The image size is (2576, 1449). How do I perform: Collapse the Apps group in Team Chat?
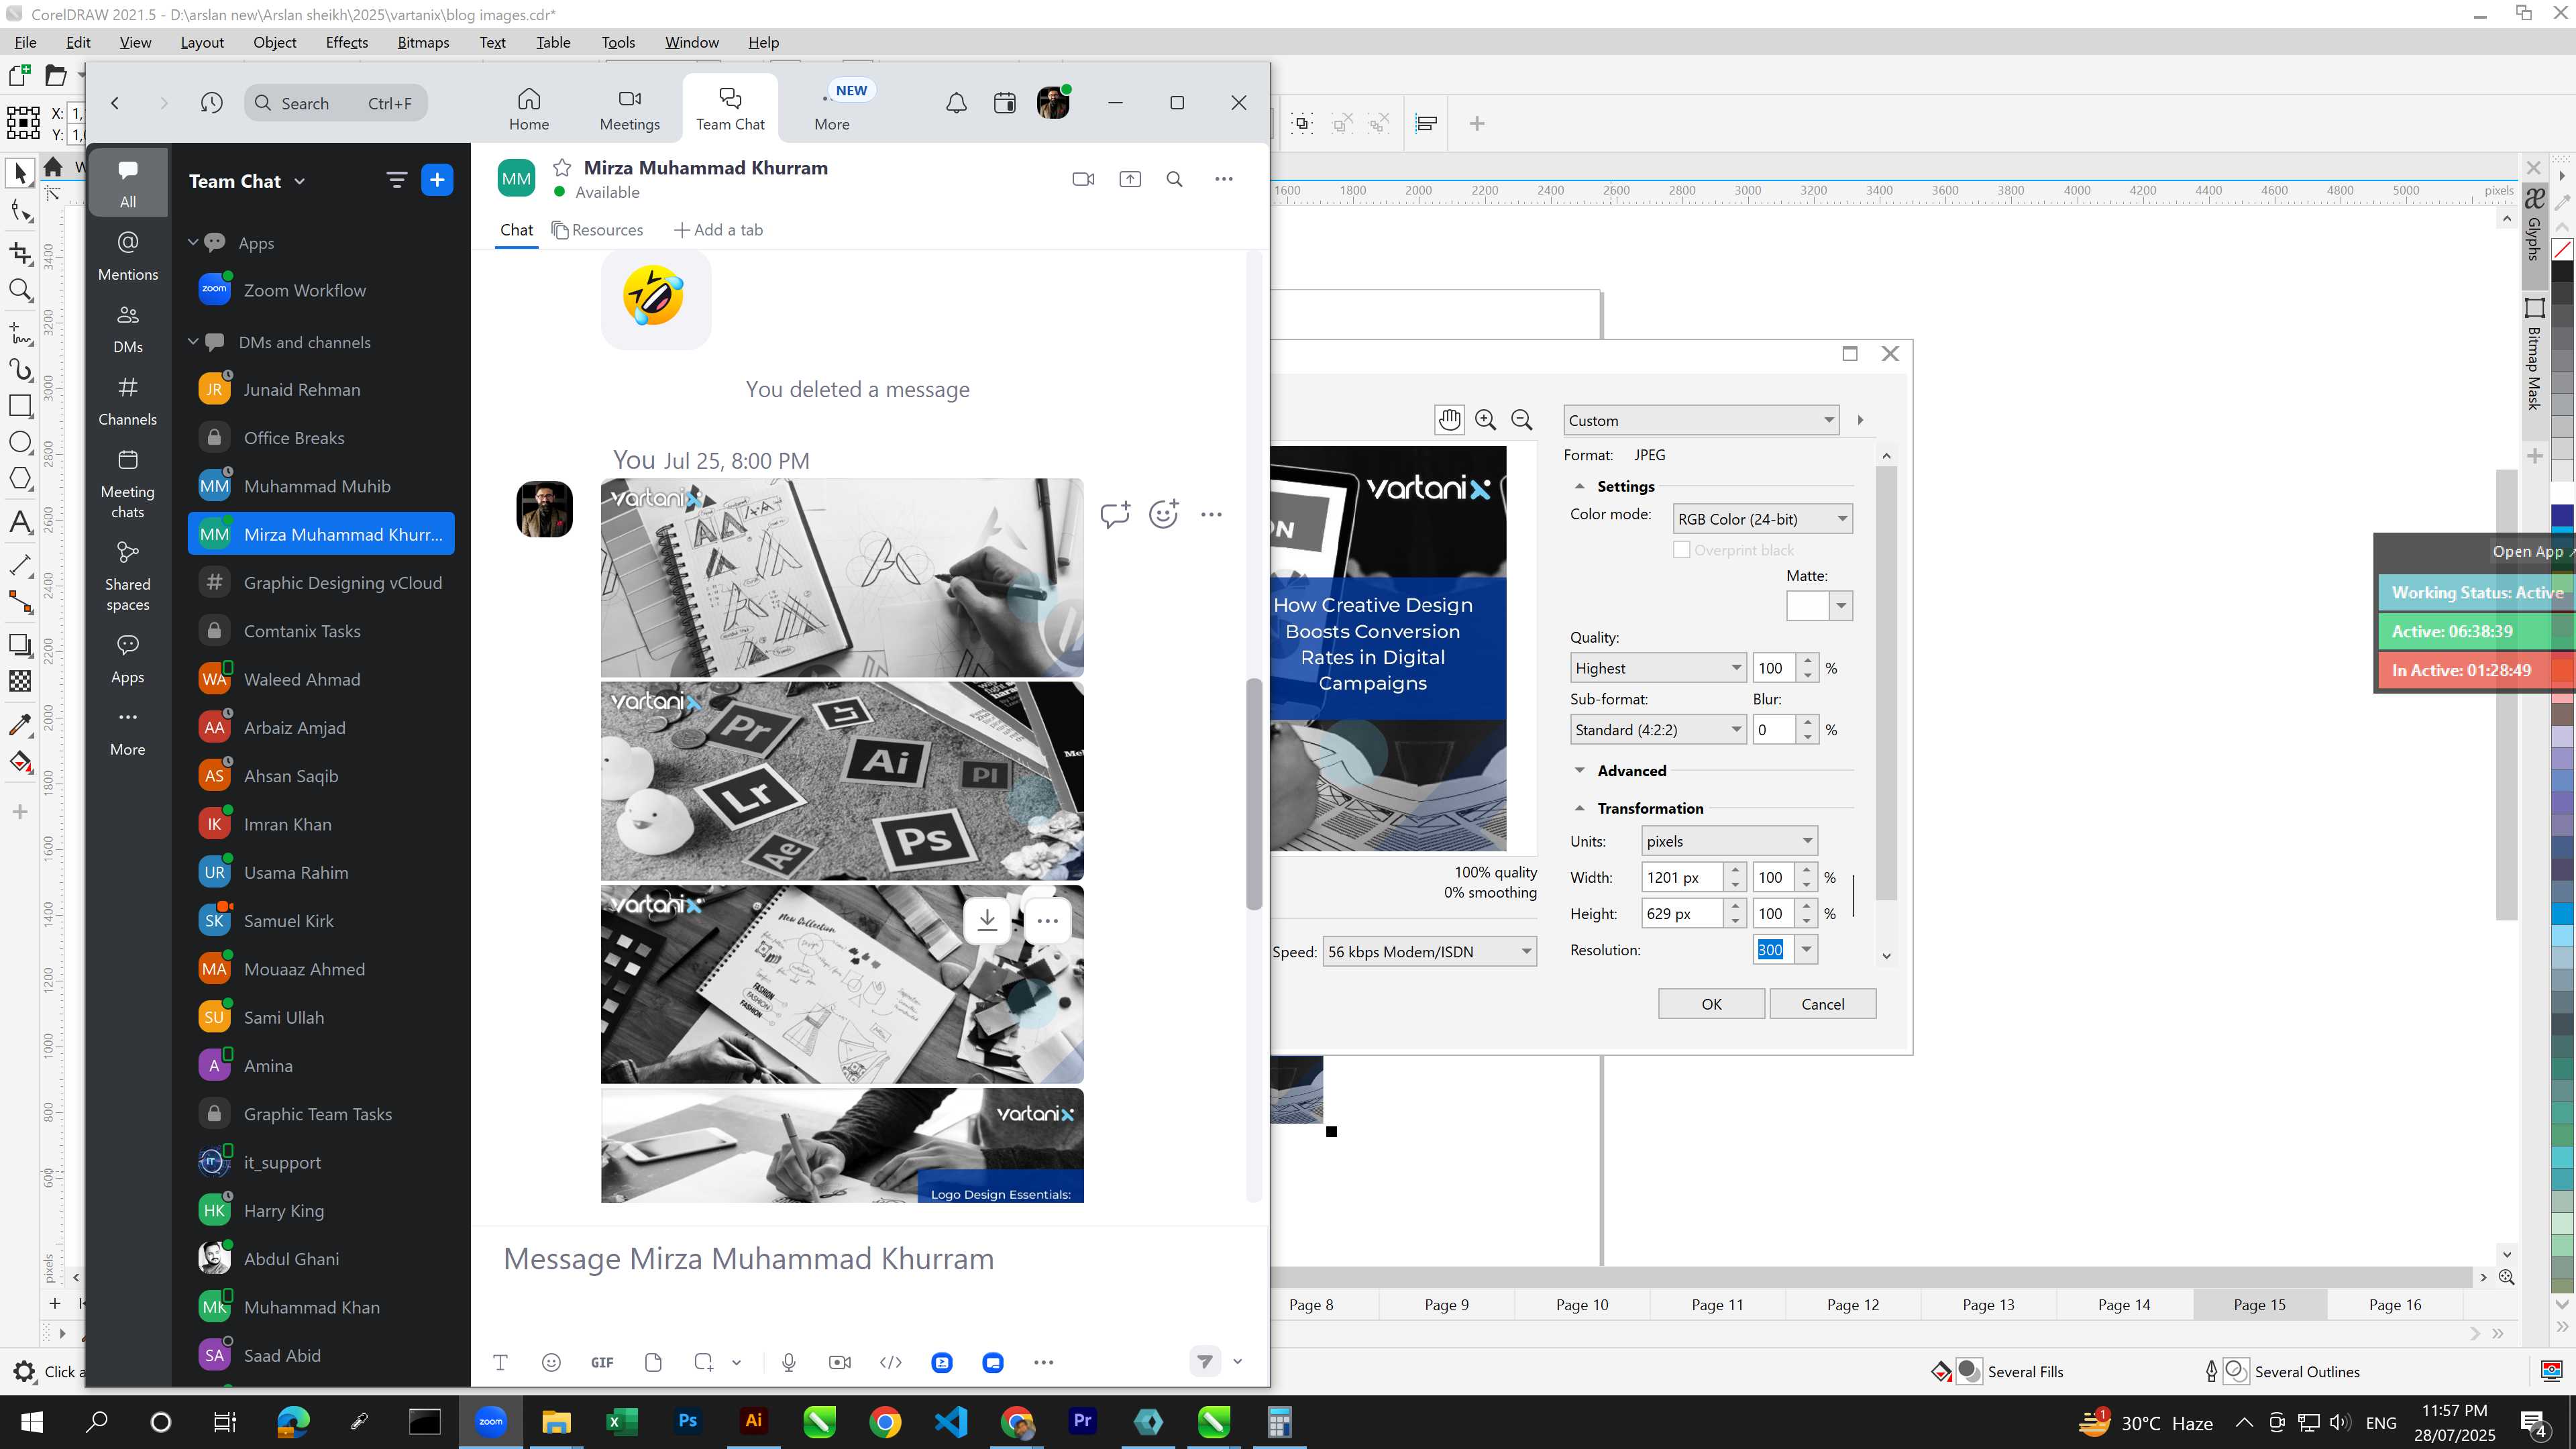[193, 243]
